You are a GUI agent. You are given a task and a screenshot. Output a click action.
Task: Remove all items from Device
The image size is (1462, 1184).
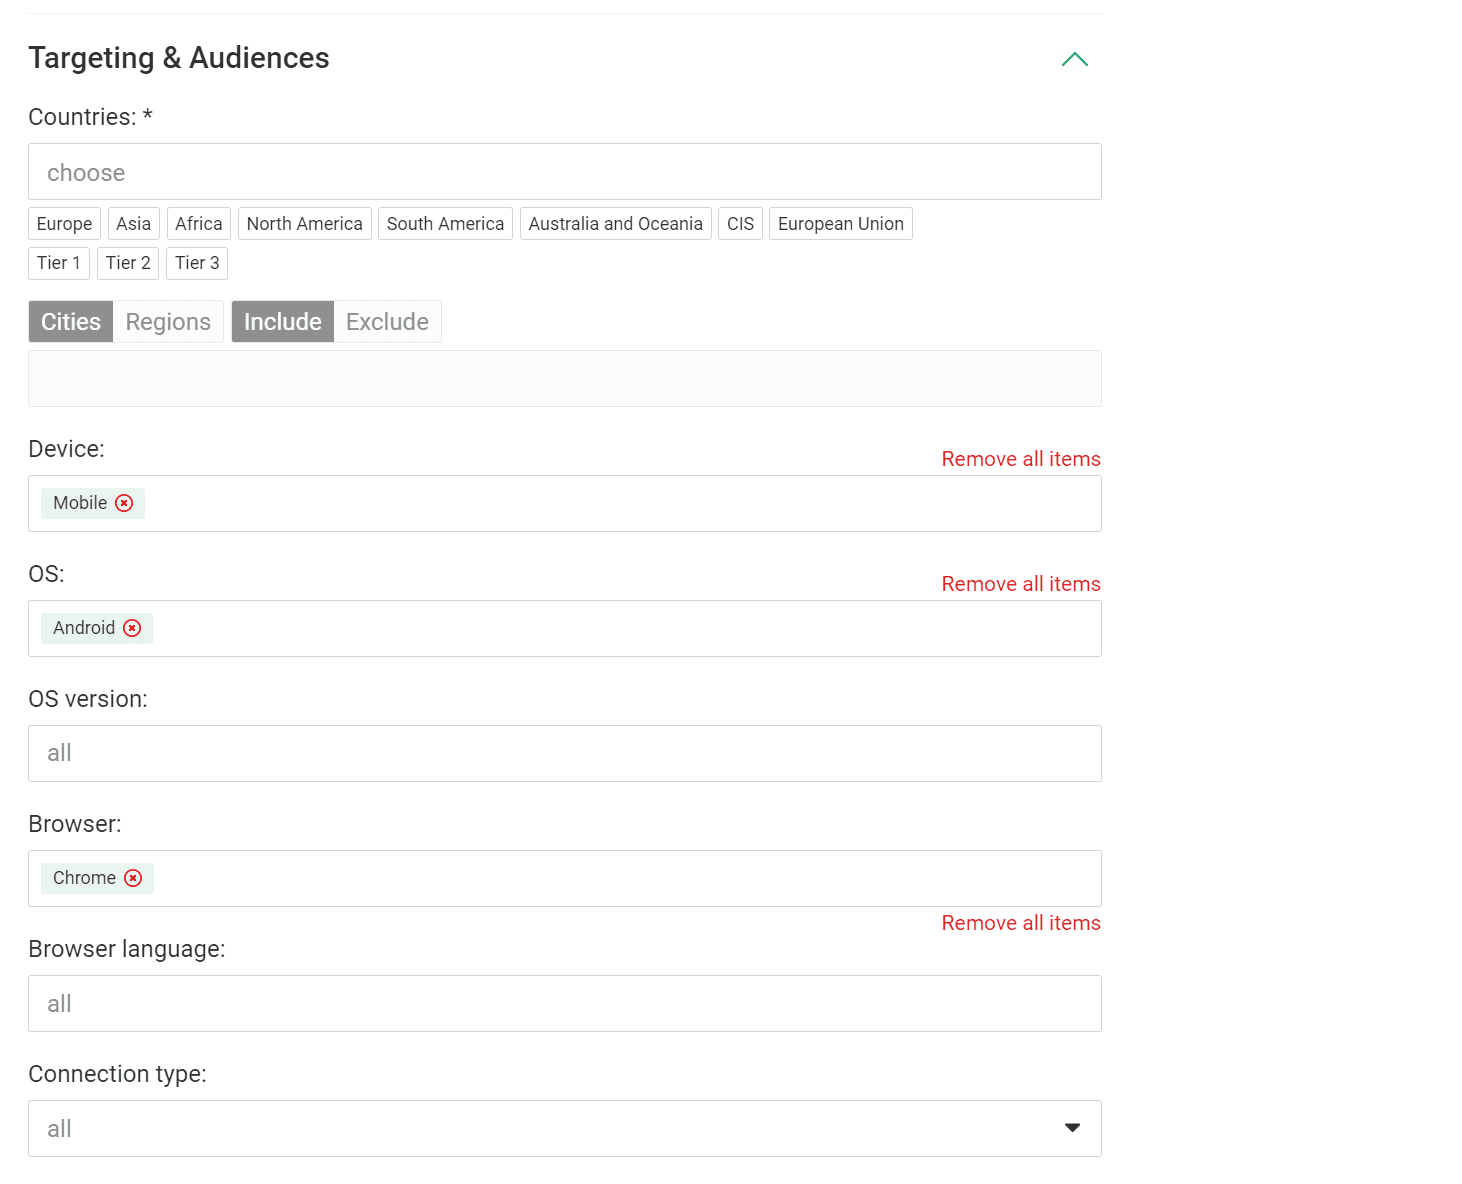click(x=1021, y=459)
